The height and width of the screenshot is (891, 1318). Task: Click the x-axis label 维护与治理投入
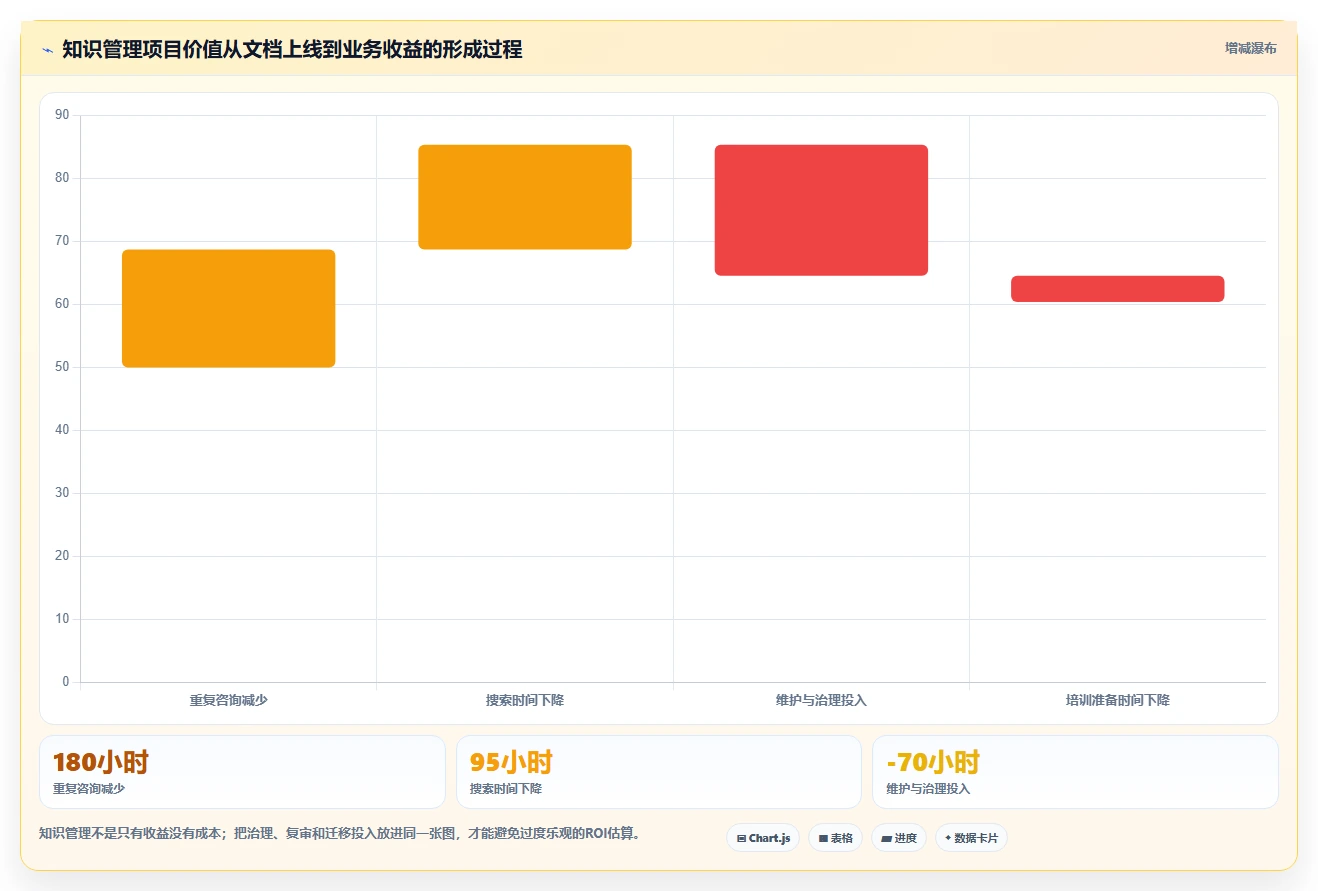click(821, 700)
